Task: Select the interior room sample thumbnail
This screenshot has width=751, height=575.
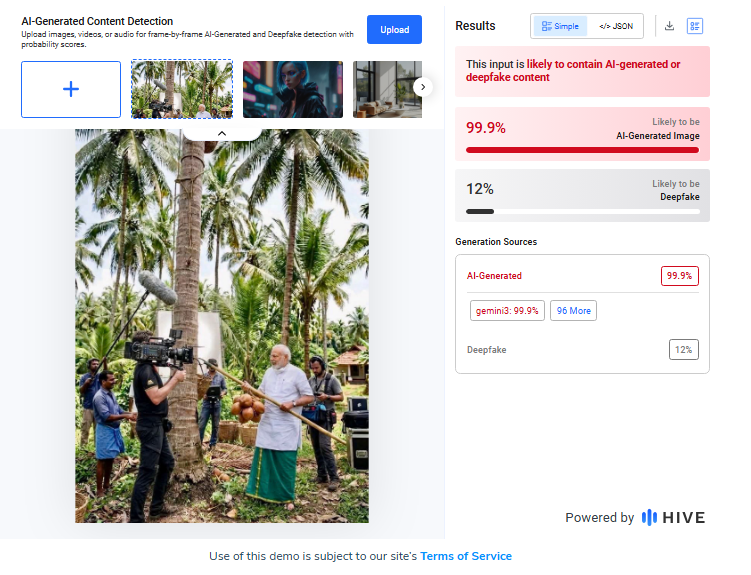Action: coord(378,89)
